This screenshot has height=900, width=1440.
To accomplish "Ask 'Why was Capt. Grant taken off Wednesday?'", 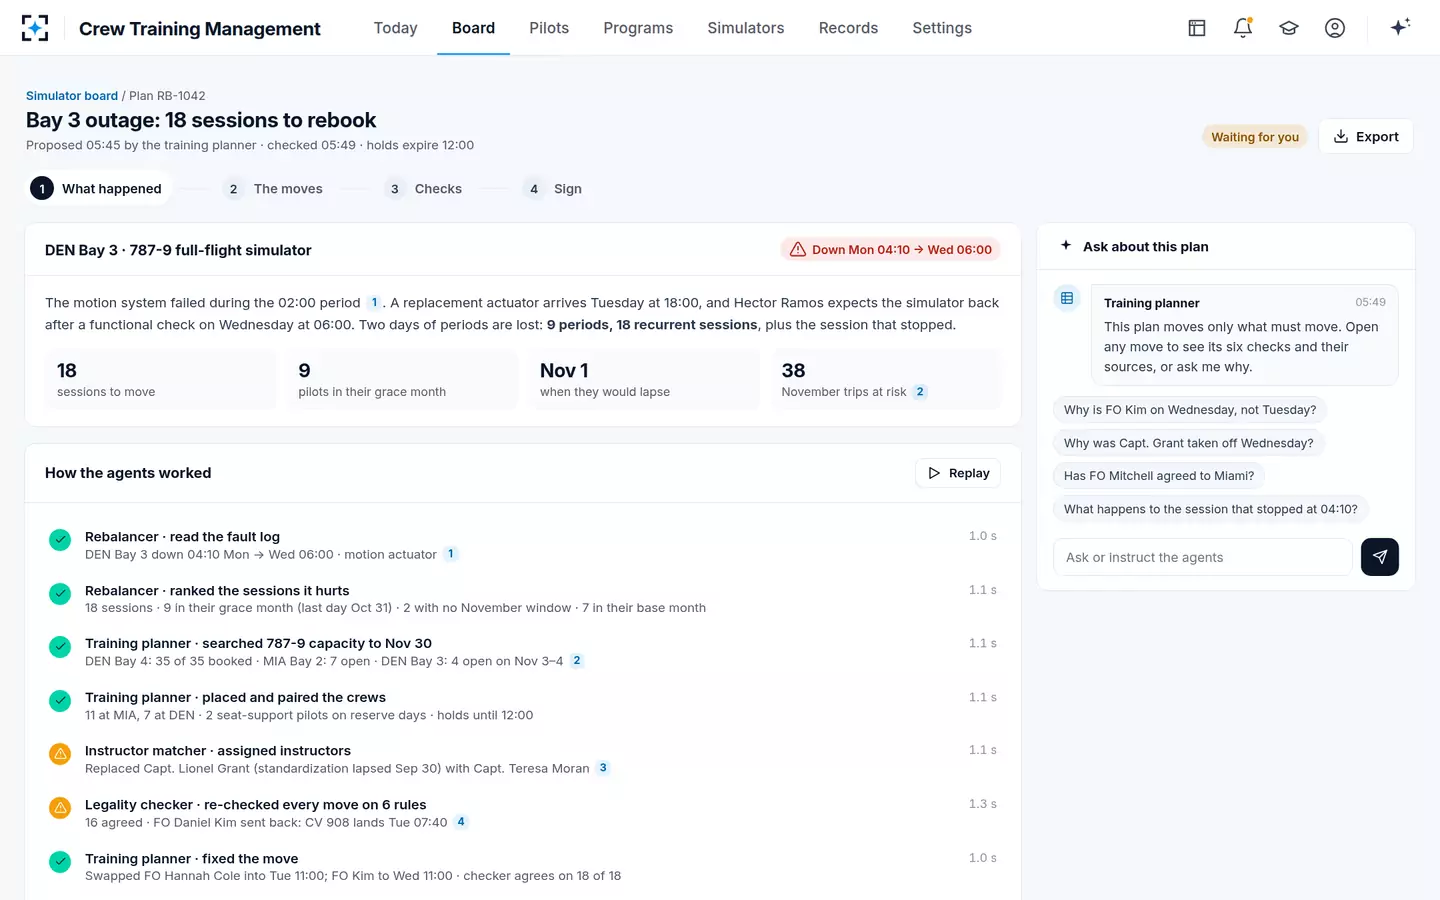I will (x=1189, y=443).
